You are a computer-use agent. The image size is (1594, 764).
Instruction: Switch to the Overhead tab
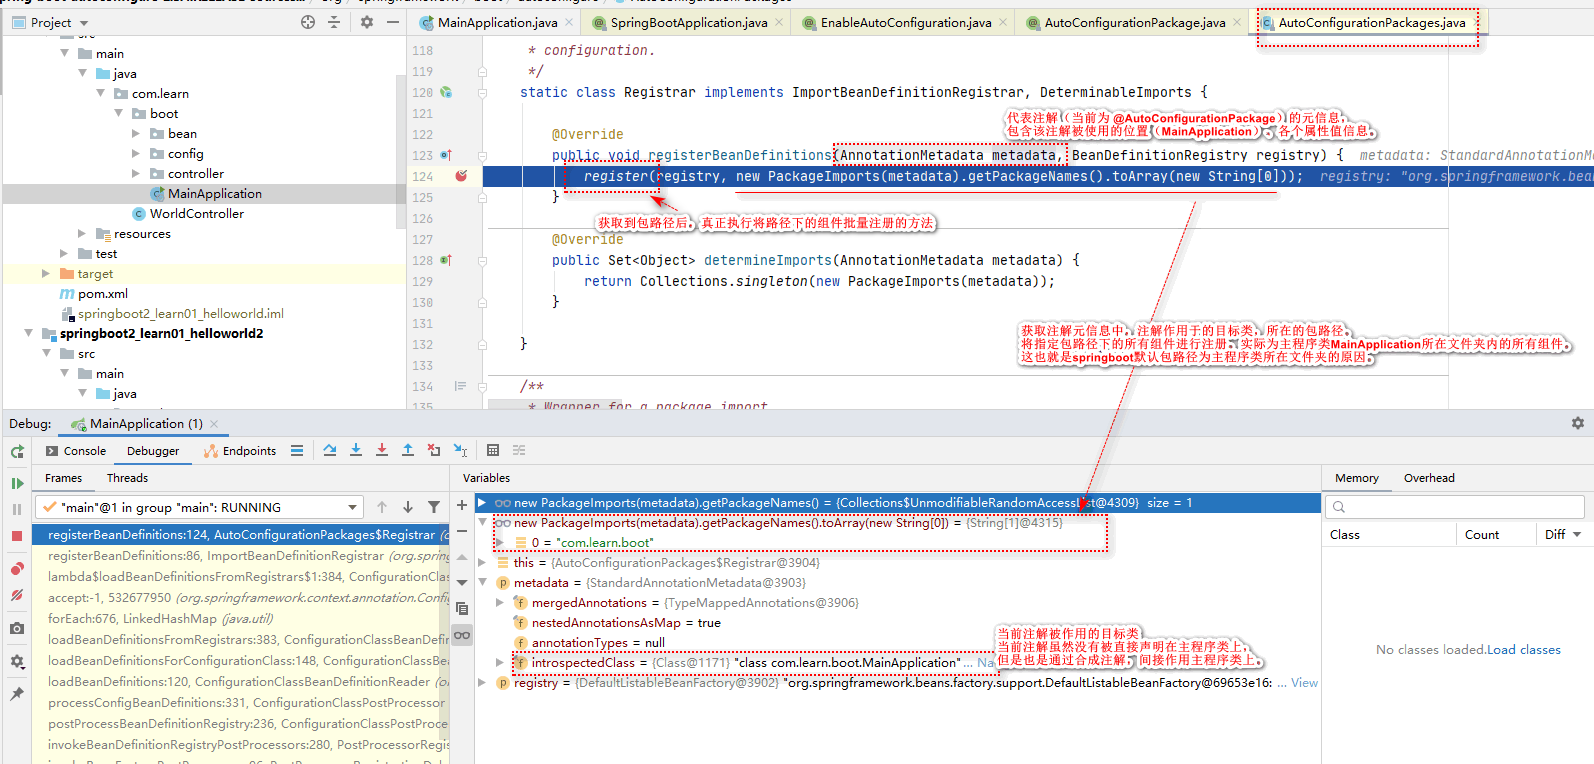tap(1429, 478)
